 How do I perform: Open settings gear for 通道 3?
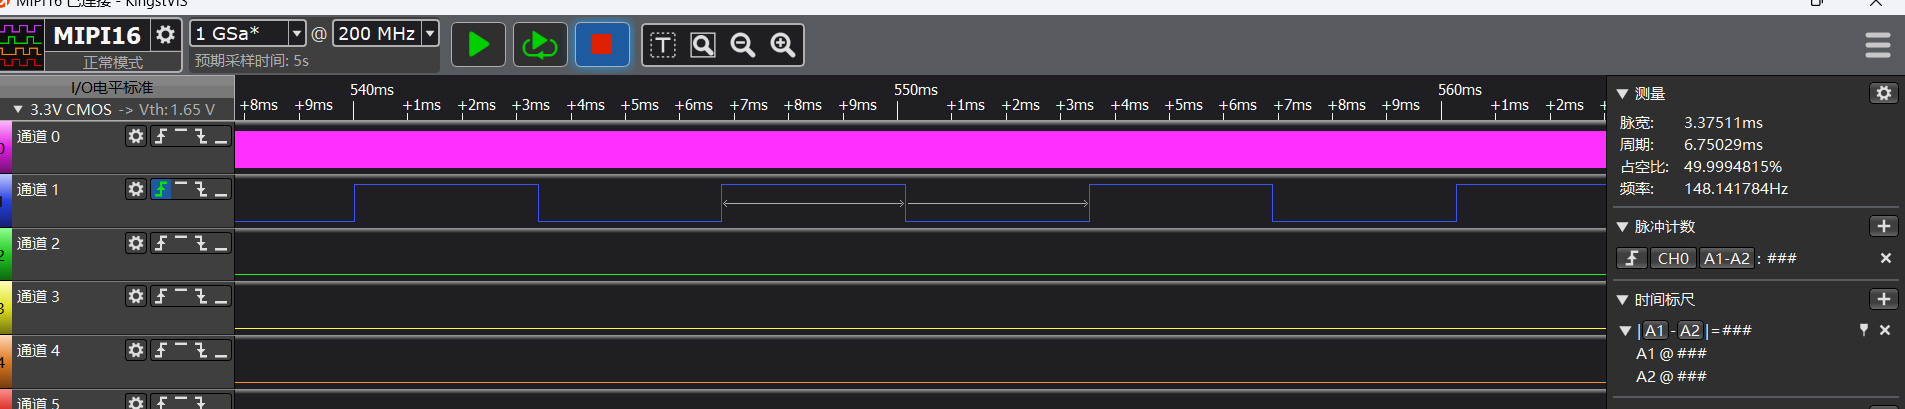tap(136, 296)
